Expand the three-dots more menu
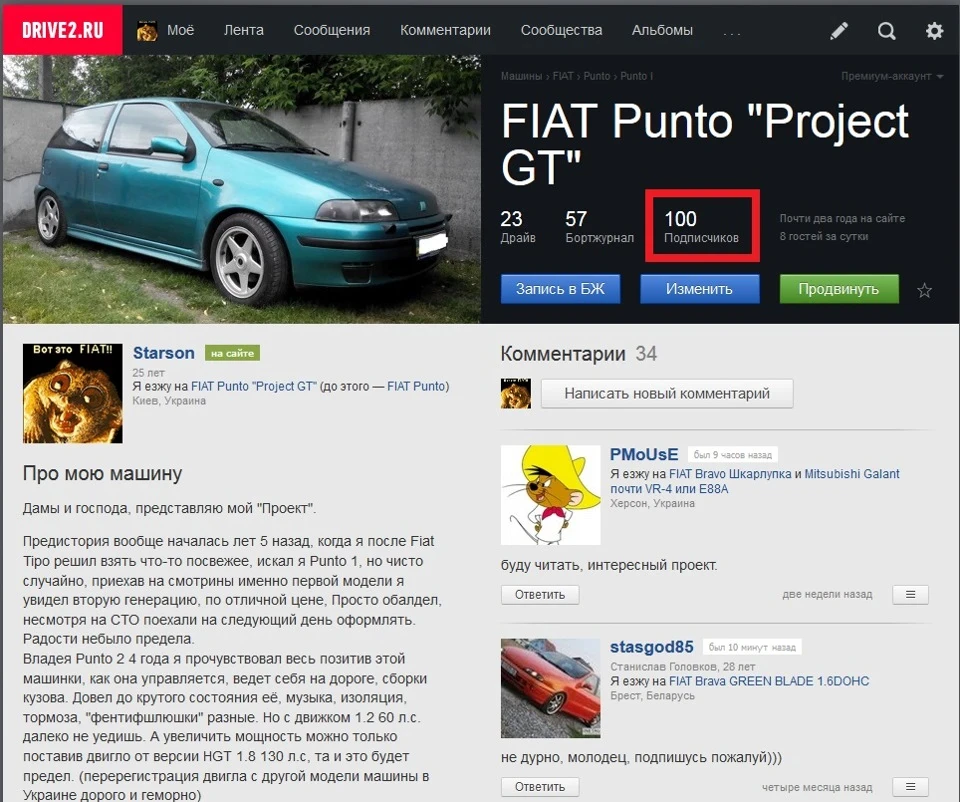 (732, 32)
